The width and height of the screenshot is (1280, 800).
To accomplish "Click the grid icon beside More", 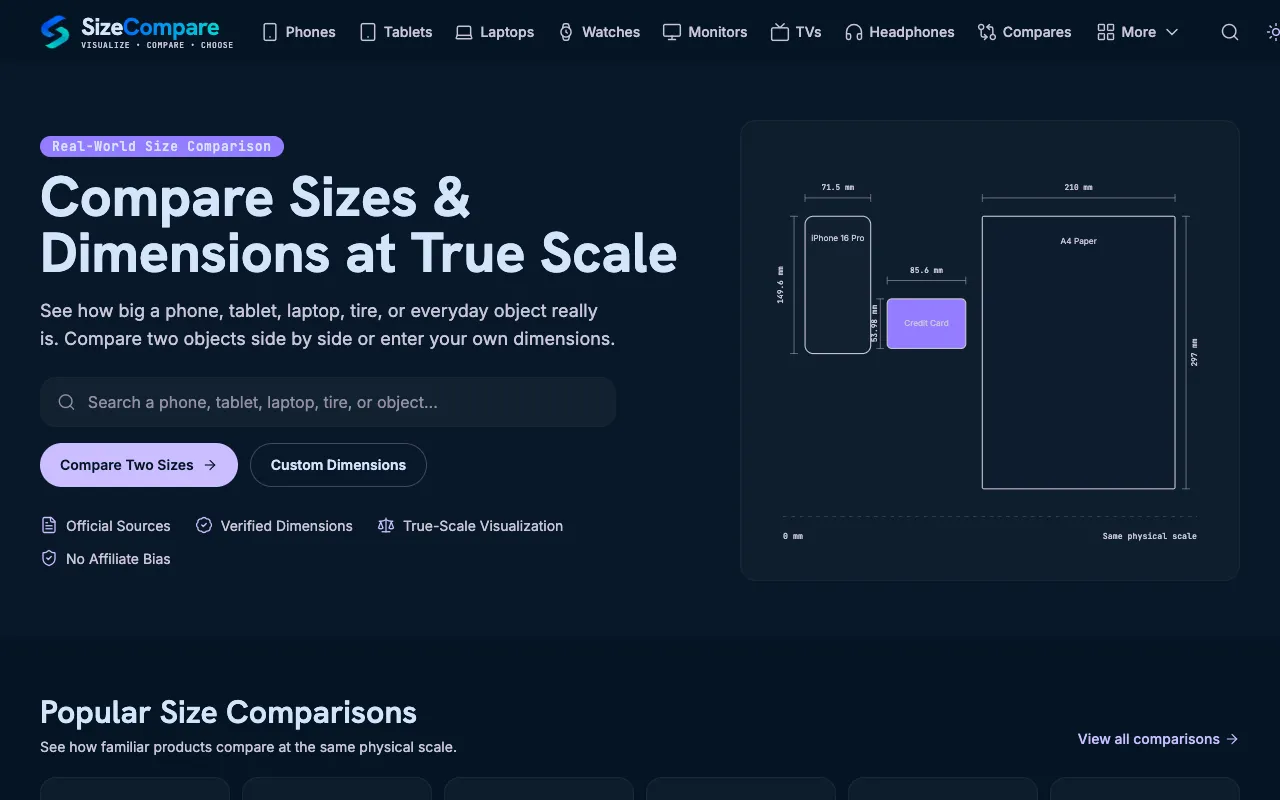I will coord(1105,32).
